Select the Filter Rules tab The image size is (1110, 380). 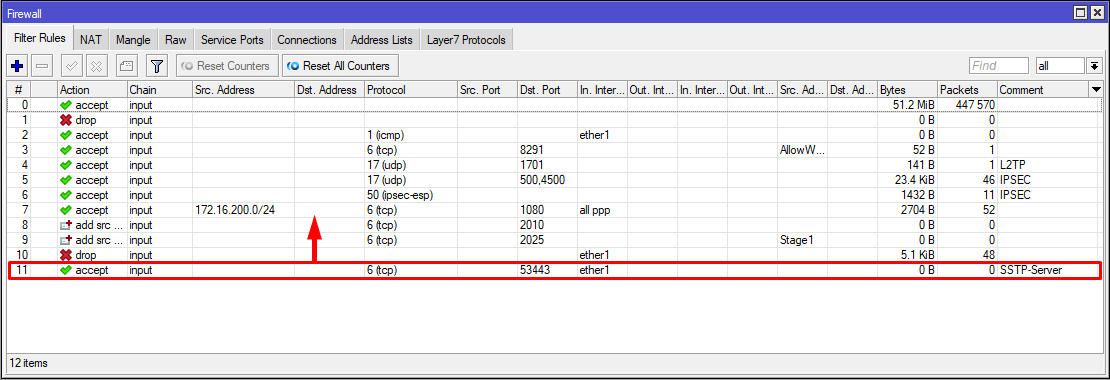[40, 38]
